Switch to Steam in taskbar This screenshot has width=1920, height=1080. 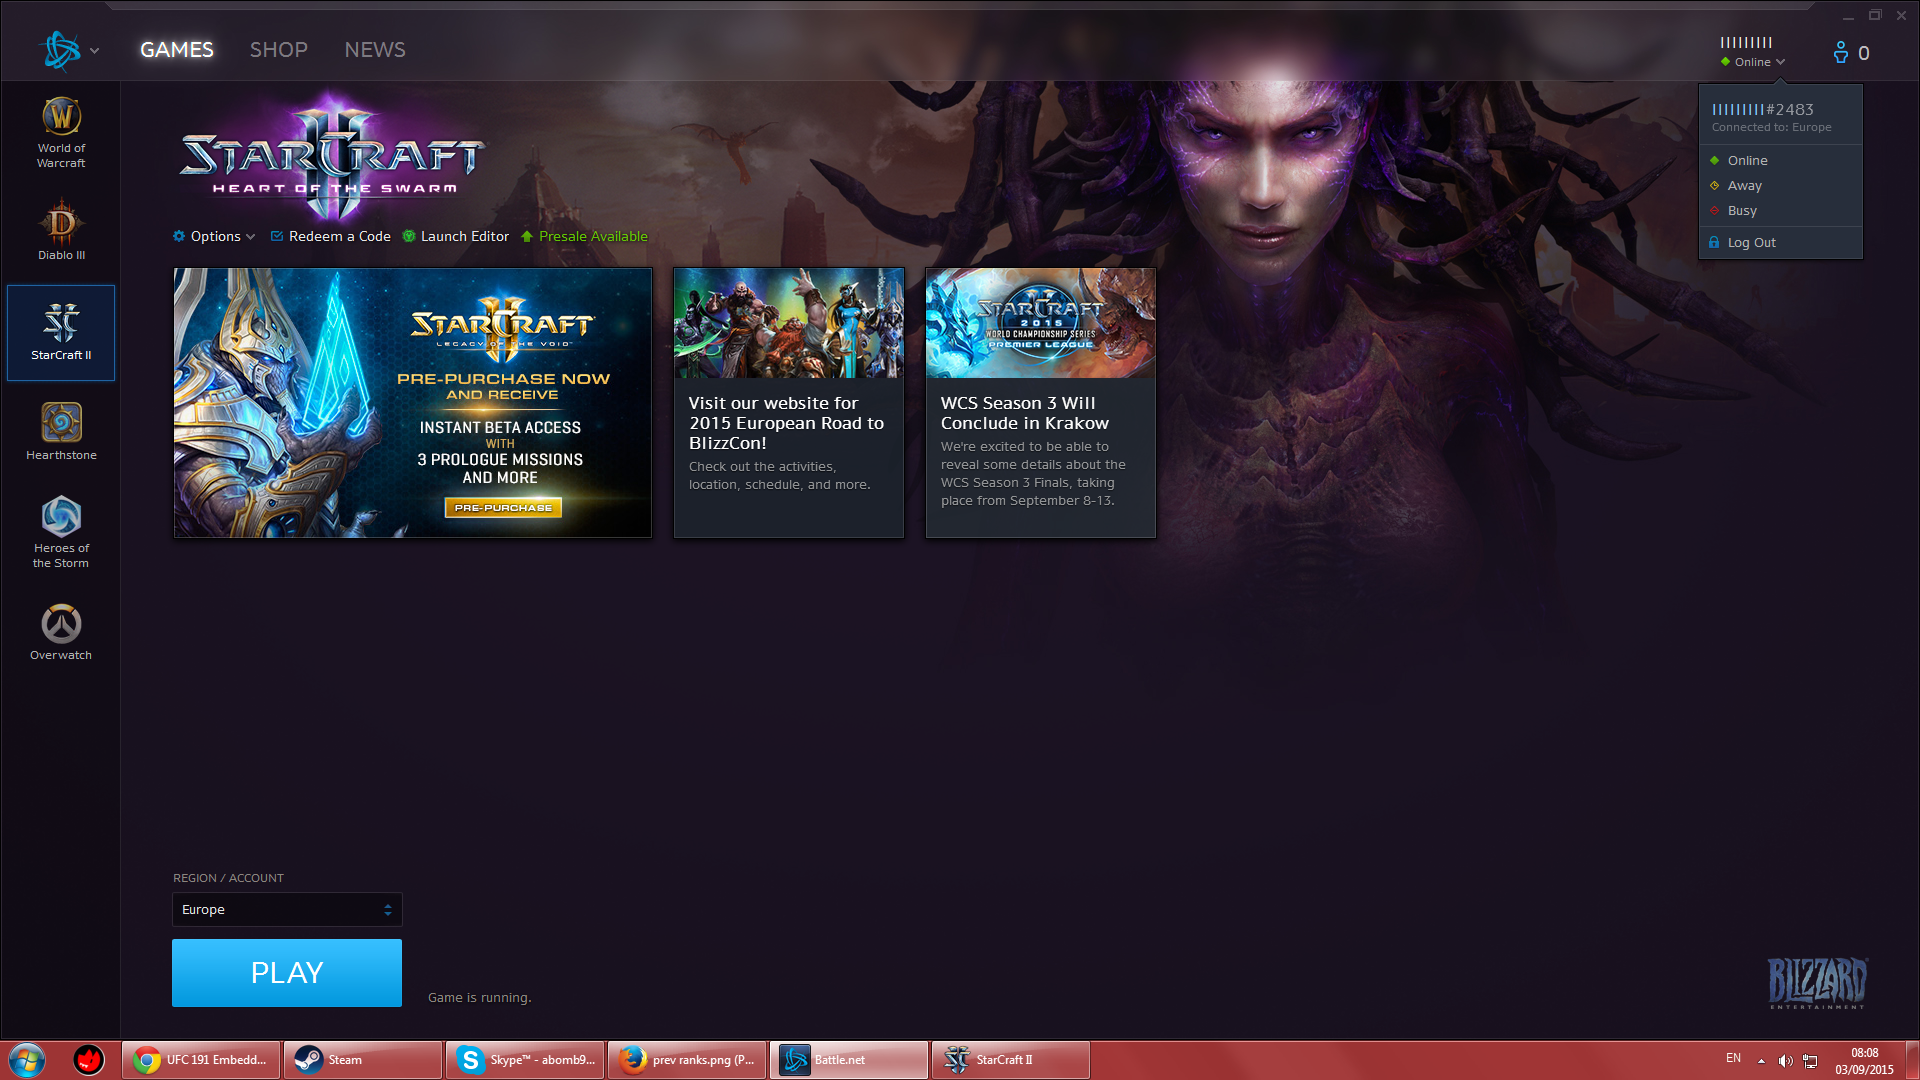pyautogui.click(x=363, y=1059)
